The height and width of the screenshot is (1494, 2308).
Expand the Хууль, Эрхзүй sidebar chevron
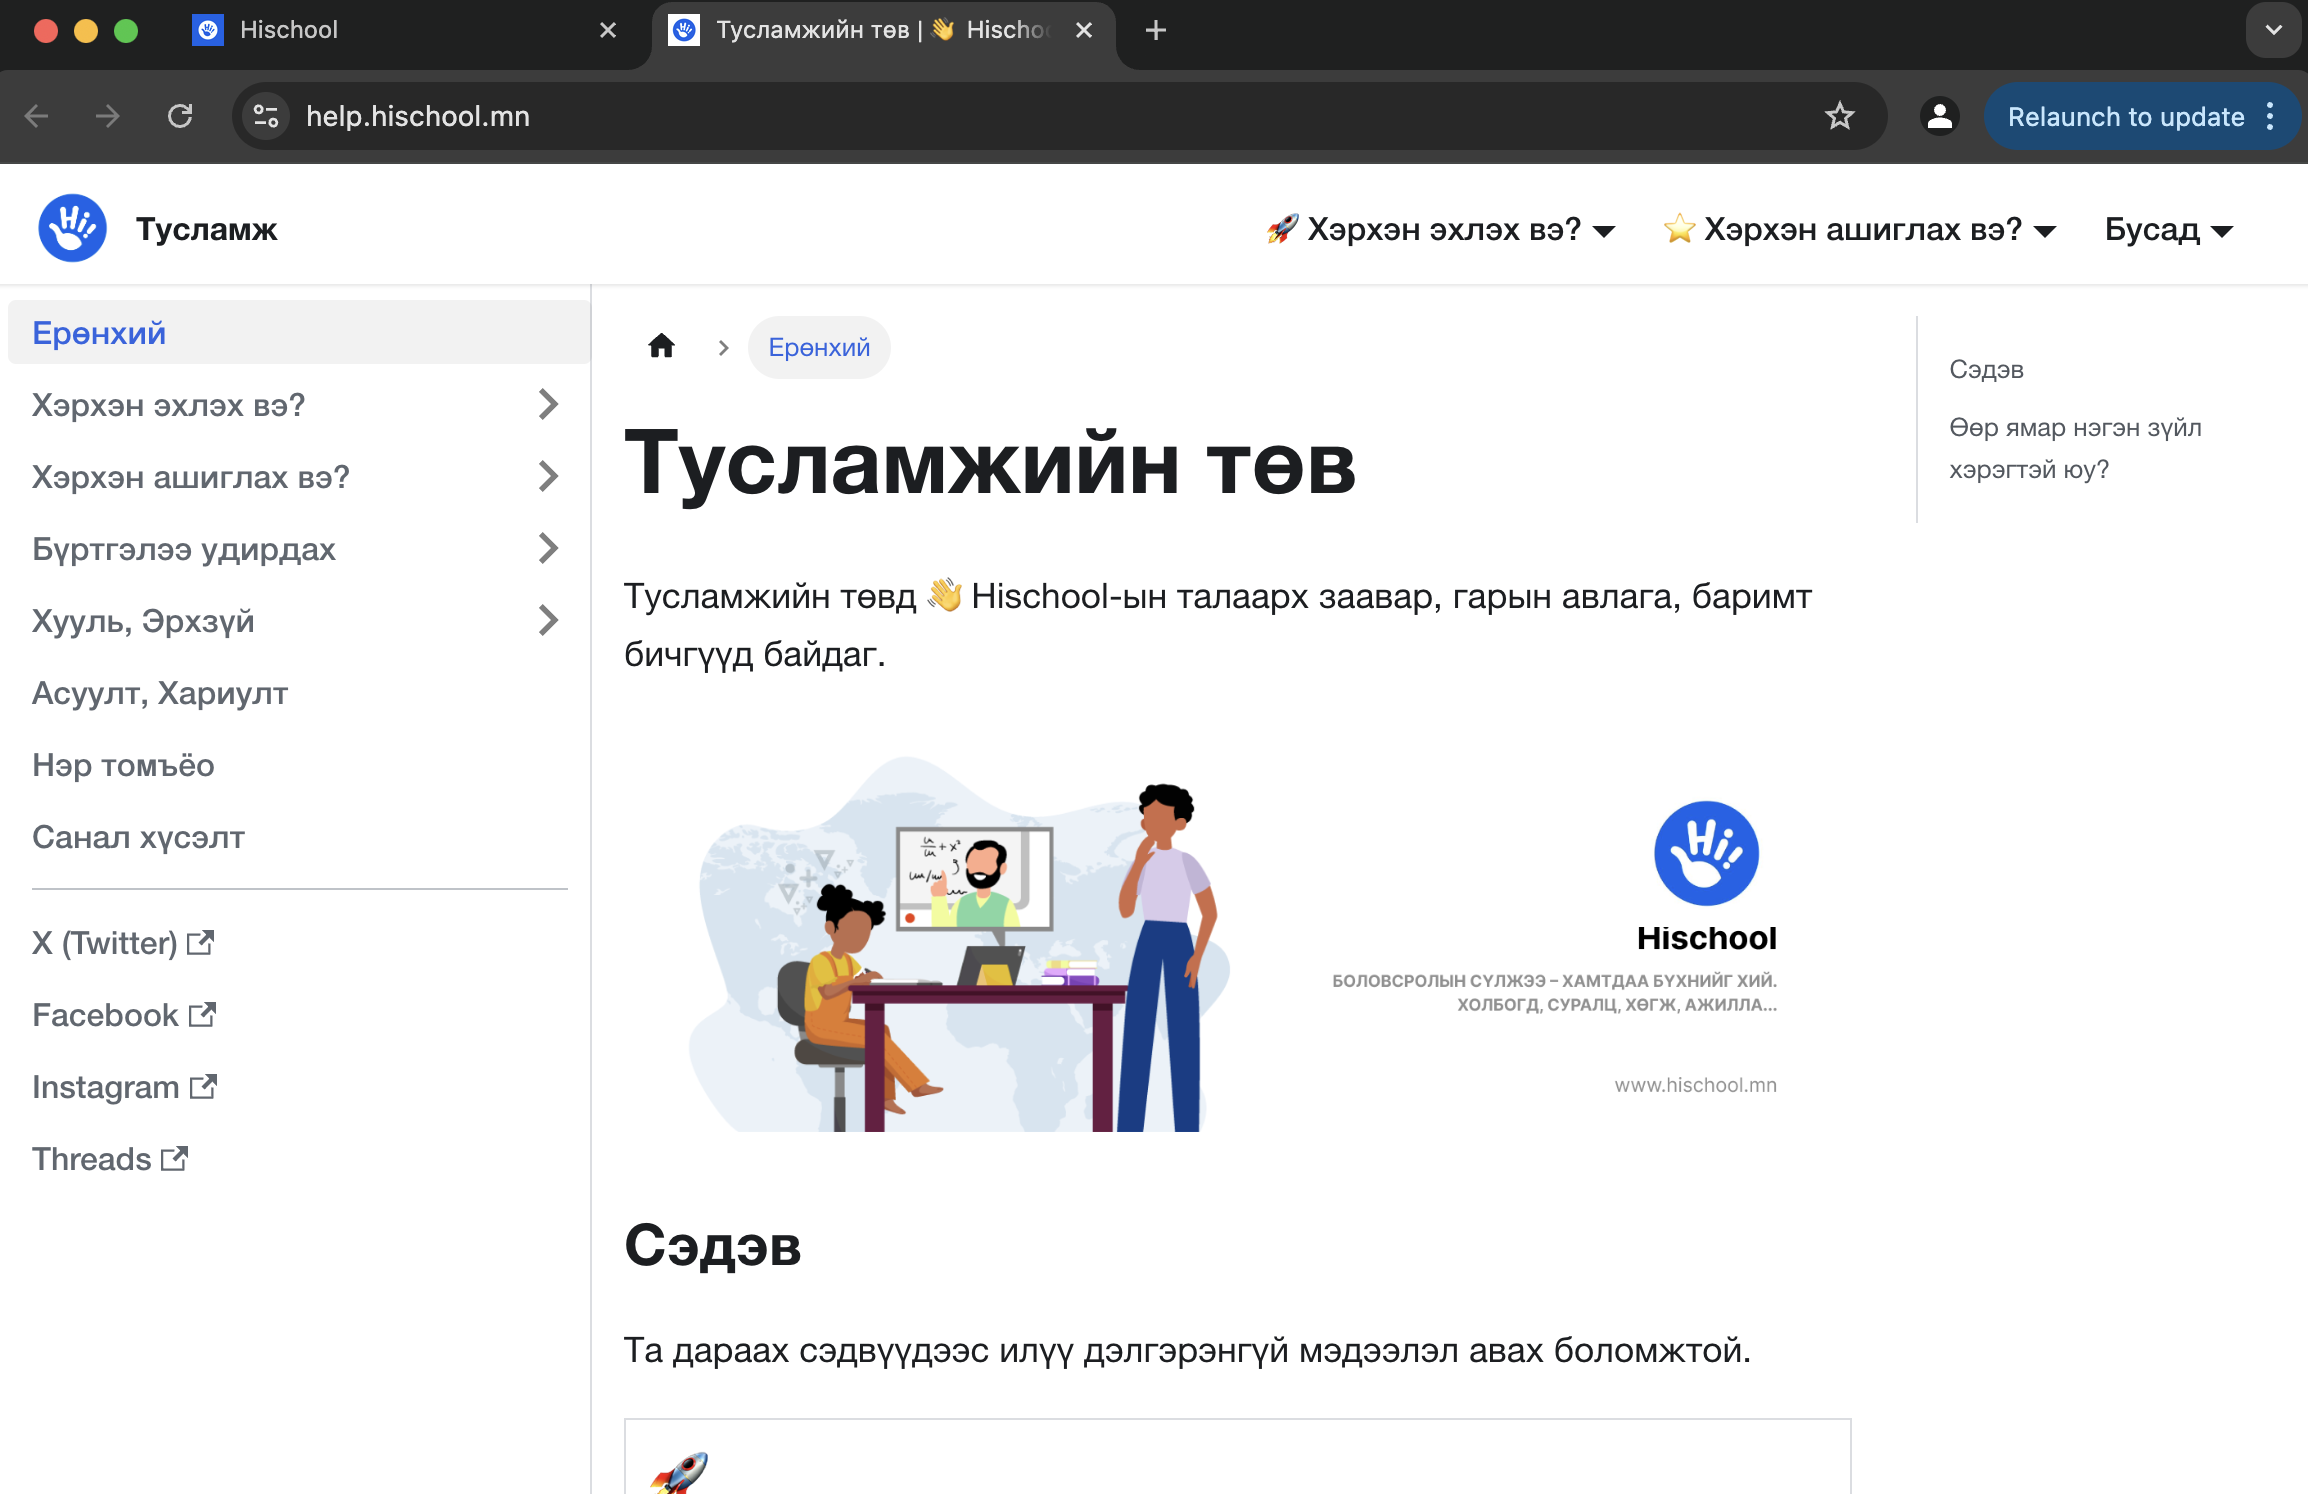click(547, 621)
